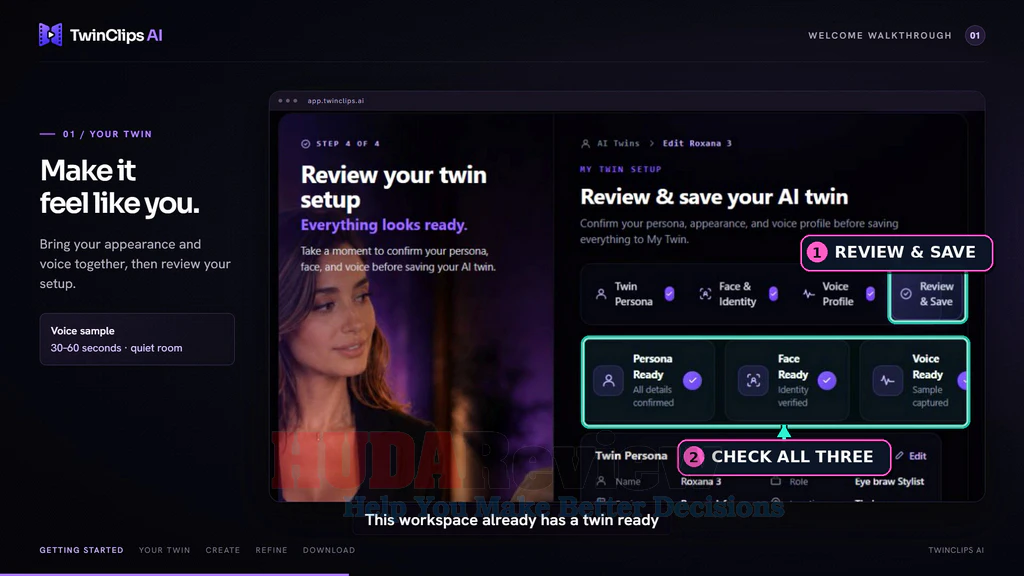
Task: Click the Roxana 3 name value
Action: click(x=701, y=481)
